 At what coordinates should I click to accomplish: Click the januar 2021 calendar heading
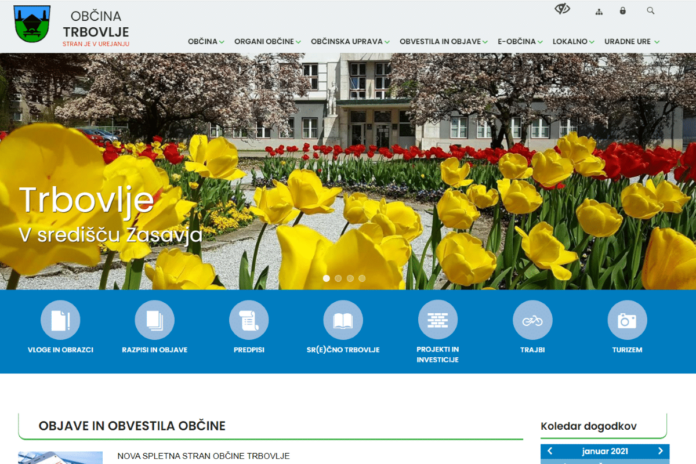click(605, 451)
